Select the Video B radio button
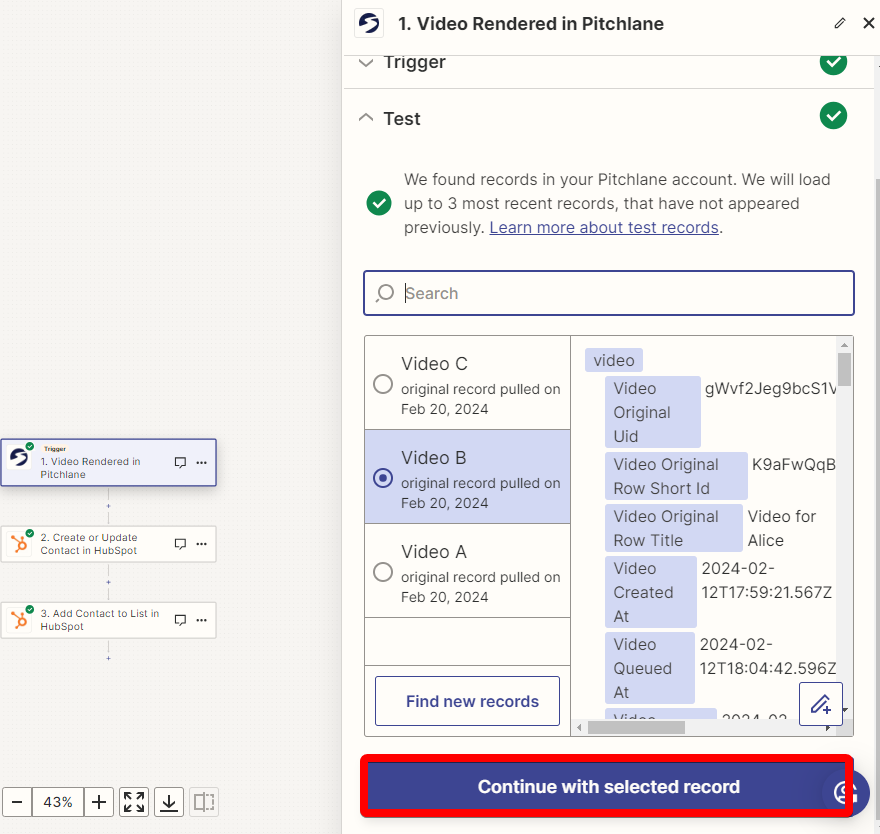This screenshot has height=834, width=880. [x=383, y=478]
